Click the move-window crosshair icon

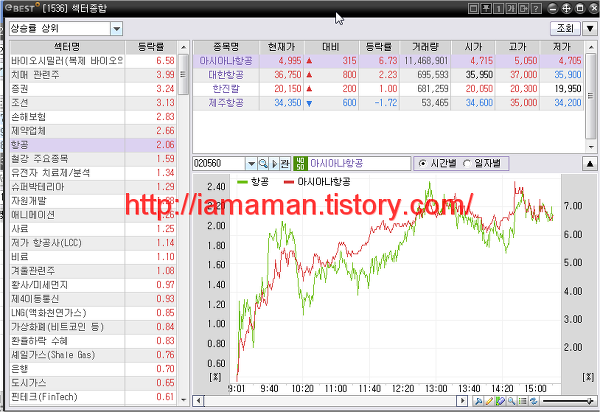[566, 8]
